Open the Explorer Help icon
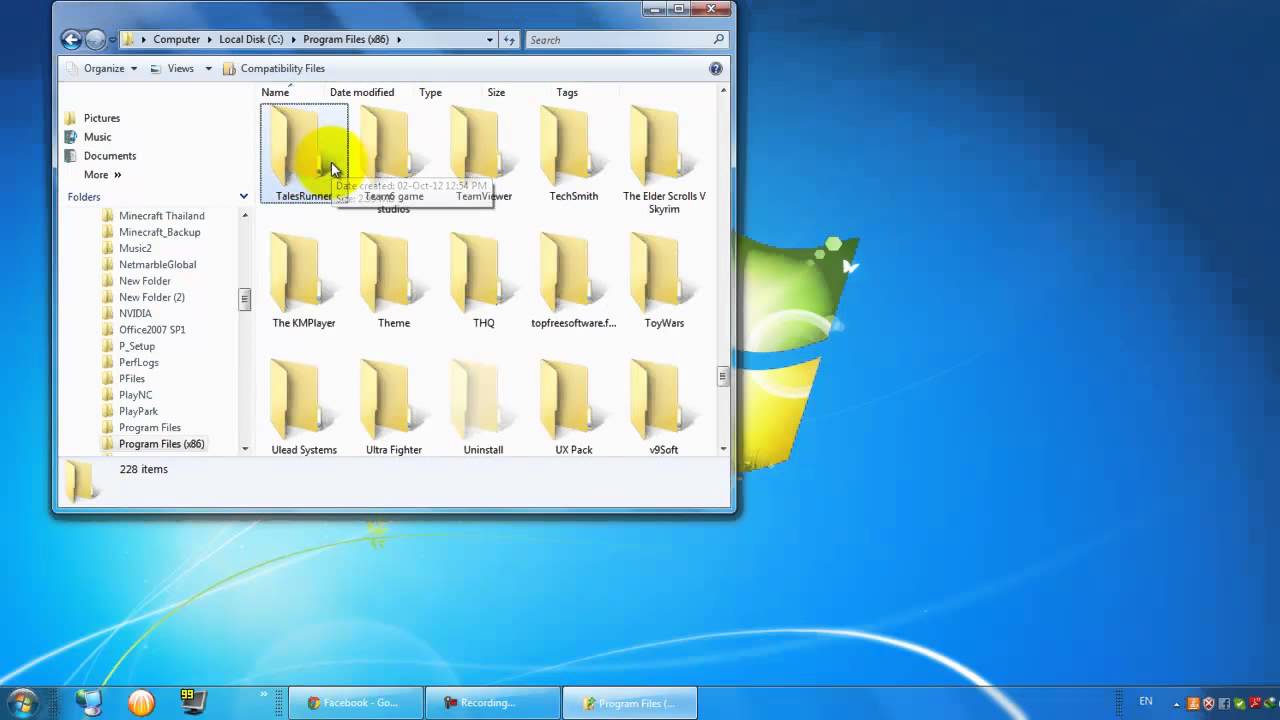Screen dimensions: 1280x720 click(716, 69)
